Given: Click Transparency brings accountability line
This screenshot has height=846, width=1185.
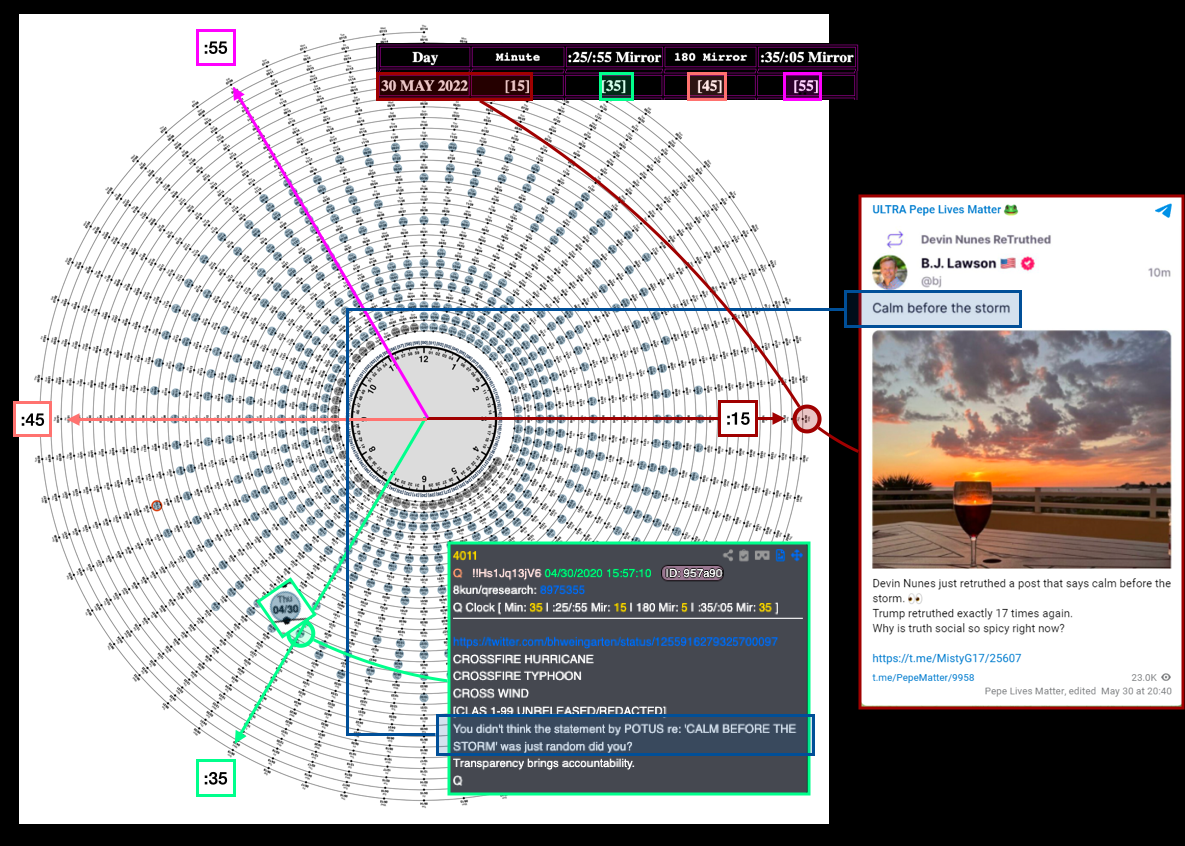Looking at the screenshot, I should coord(543,763).
